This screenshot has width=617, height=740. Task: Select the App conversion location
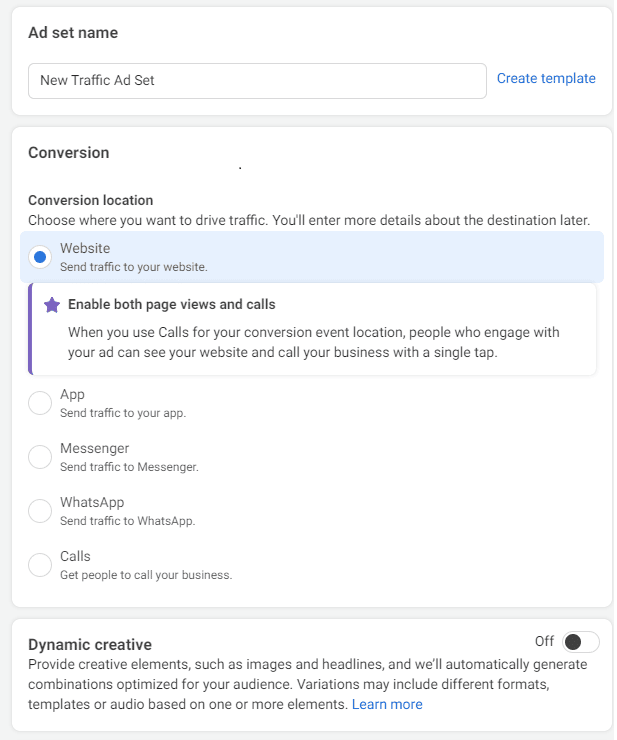[x=40, y=403]
